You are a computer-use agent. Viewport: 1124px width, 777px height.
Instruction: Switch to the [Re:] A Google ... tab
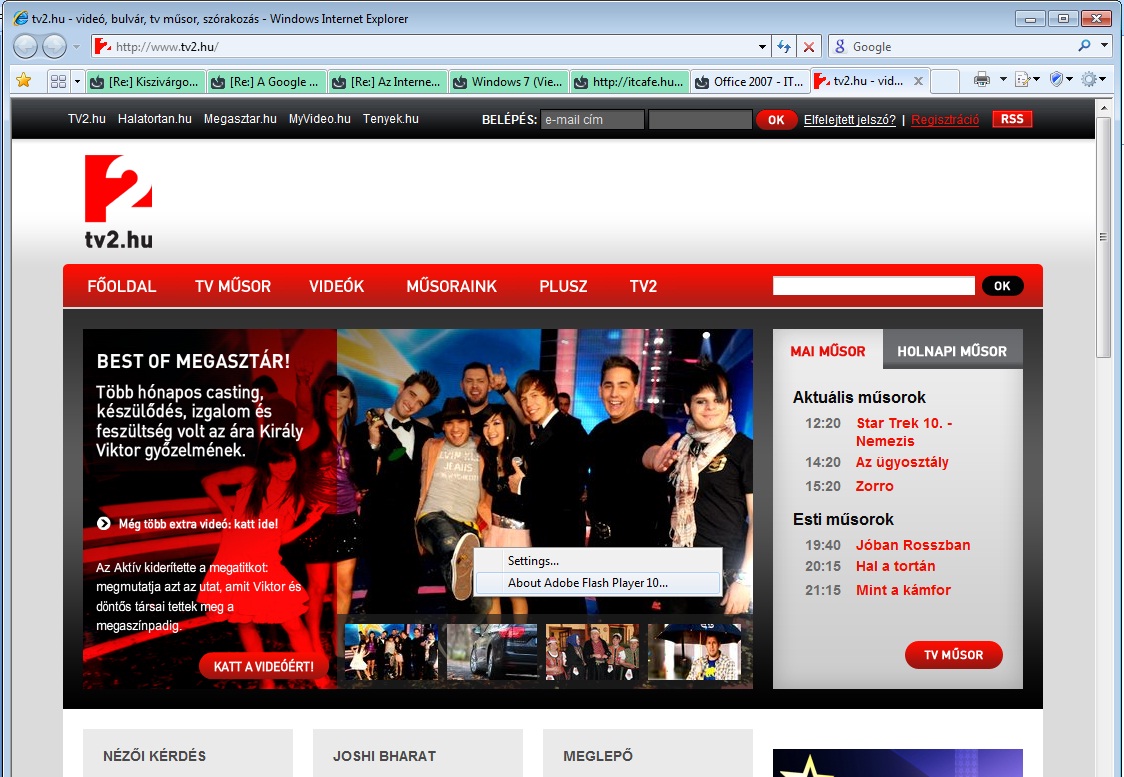point(266,82)
